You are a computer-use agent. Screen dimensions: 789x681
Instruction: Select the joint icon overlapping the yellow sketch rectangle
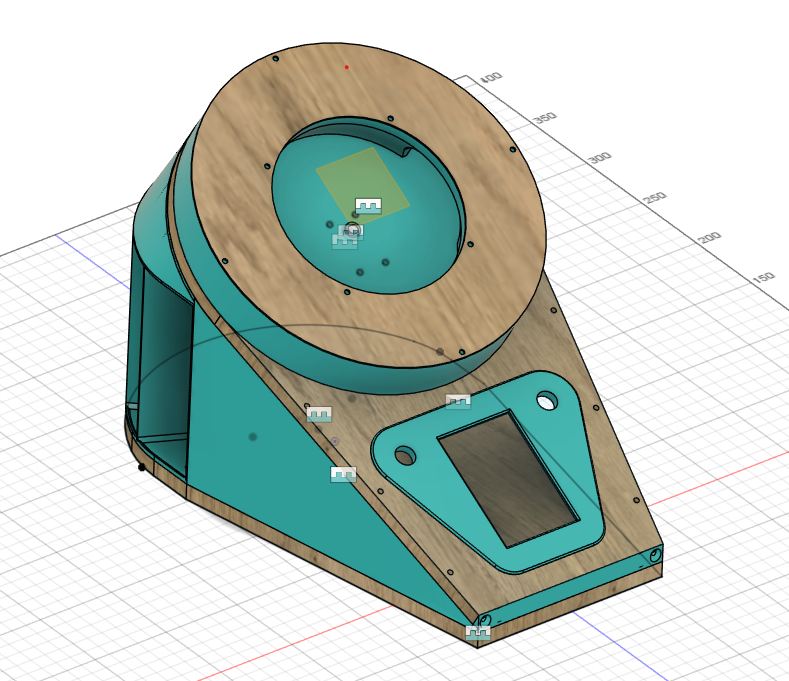point(368,206)
